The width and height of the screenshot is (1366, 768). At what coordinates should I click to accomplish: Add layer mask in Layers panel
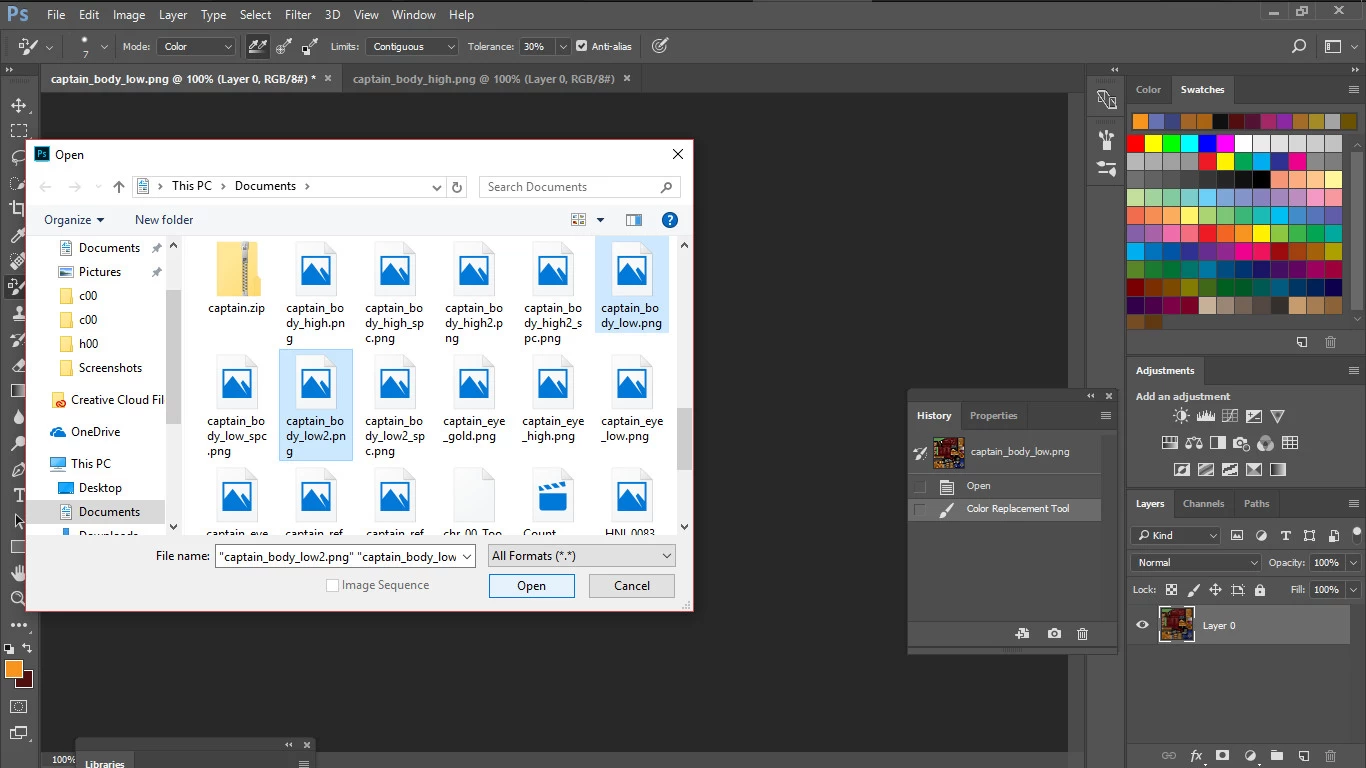pos(1222,756)
